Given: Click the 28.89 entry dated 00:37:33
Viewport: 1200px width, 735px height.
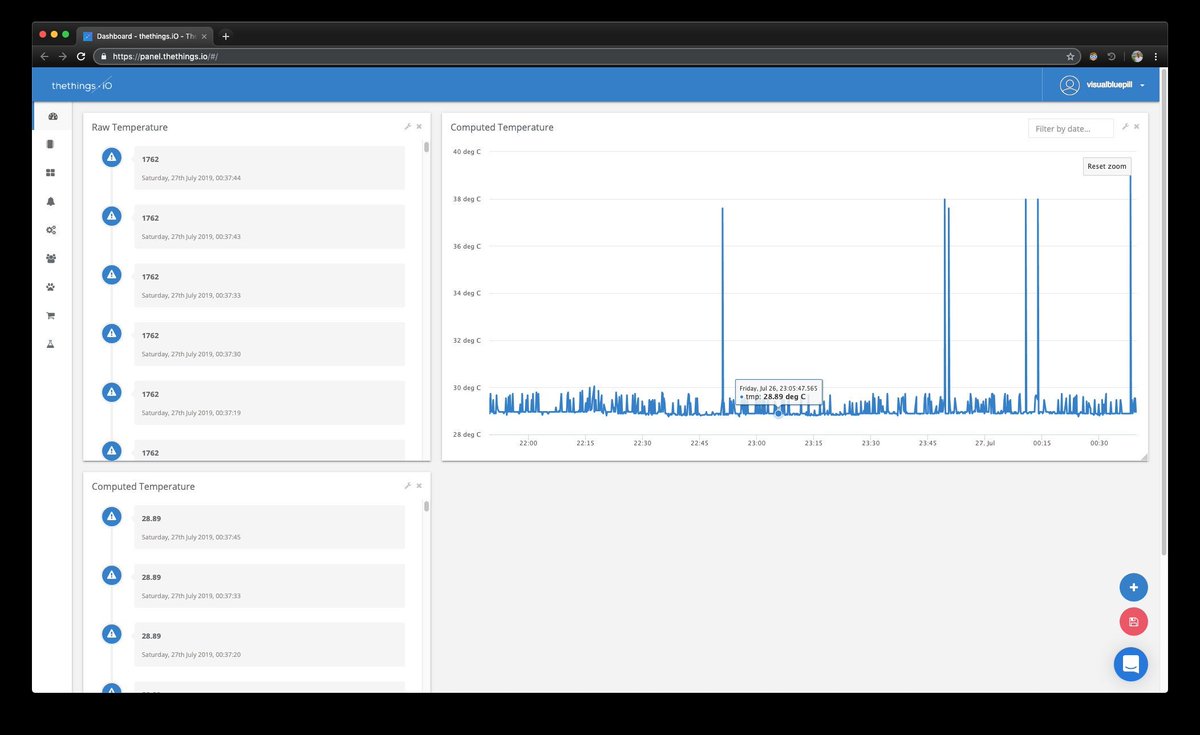Looking at the screenshot, I should coord(270,585).
